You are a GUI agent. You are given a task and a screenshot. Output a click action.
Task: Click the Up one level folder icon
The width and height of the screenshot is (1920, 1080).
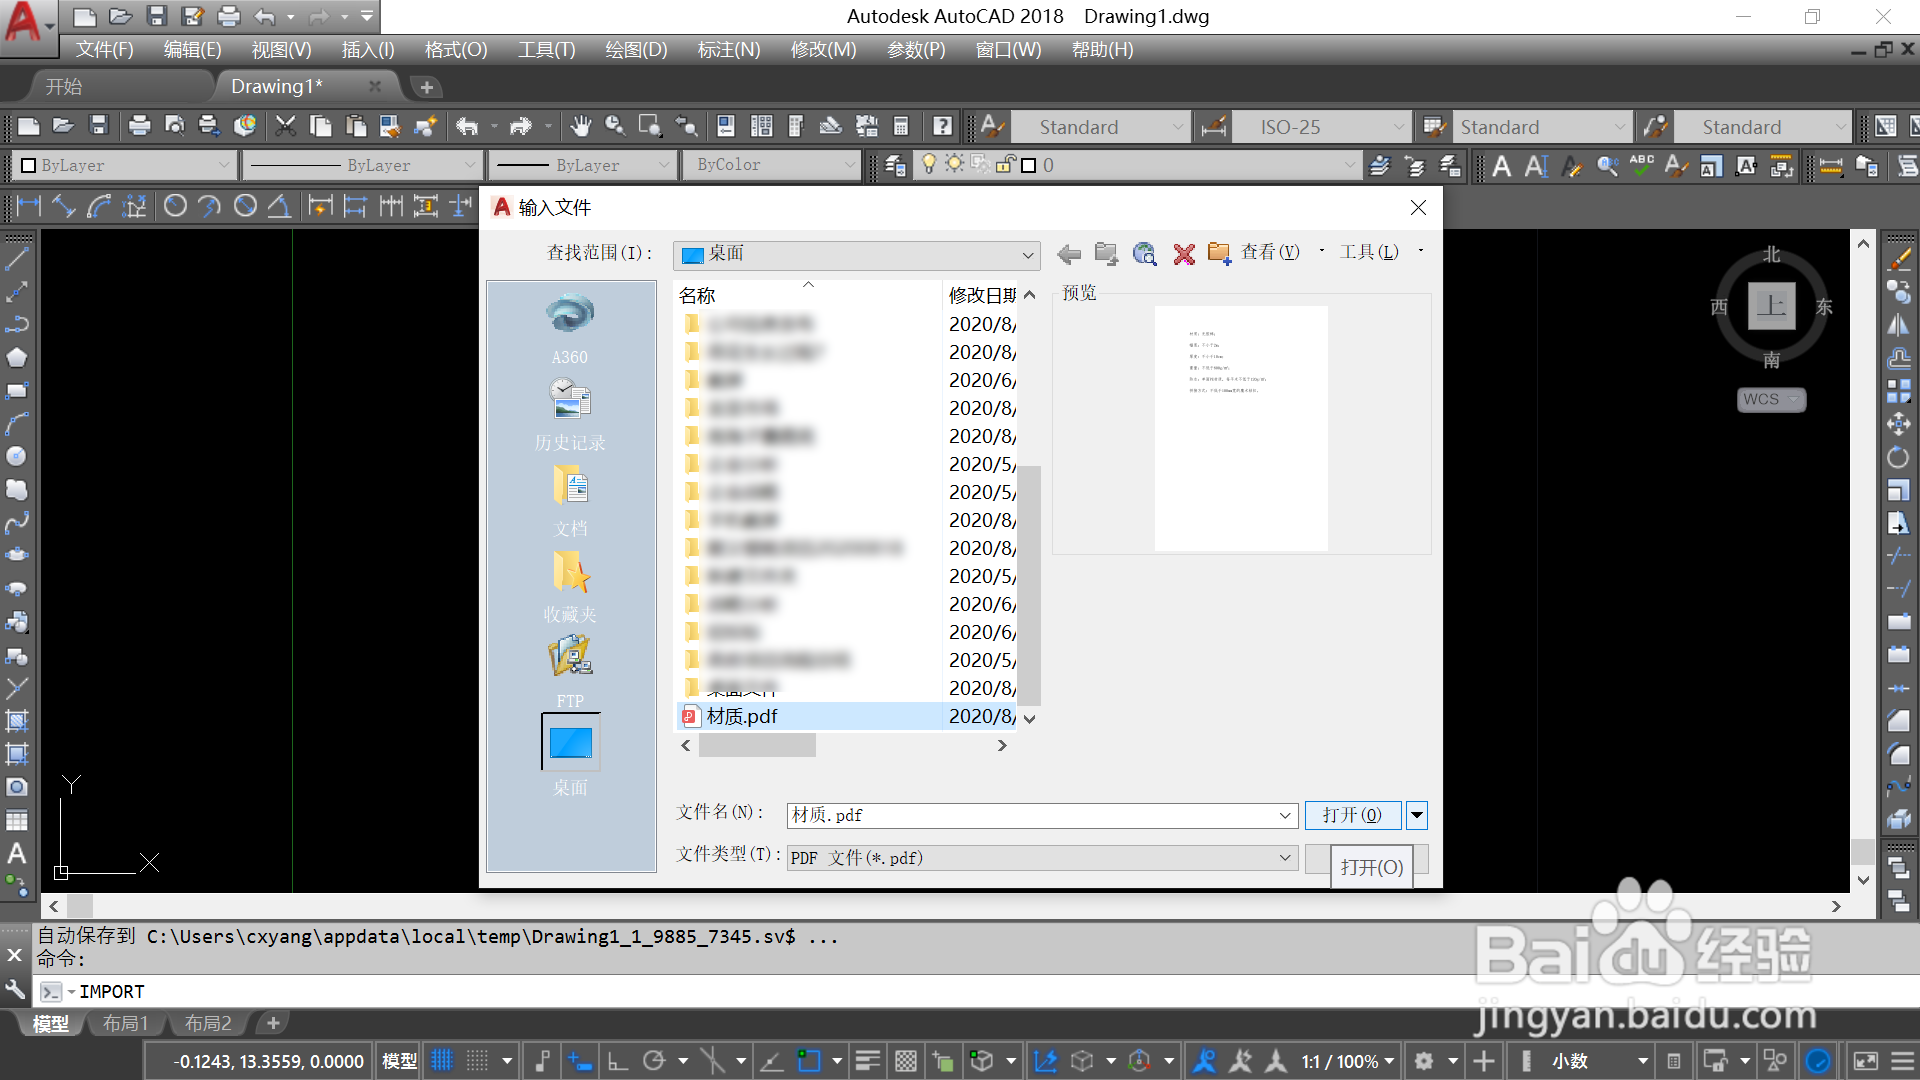[x=1106, y=254]
